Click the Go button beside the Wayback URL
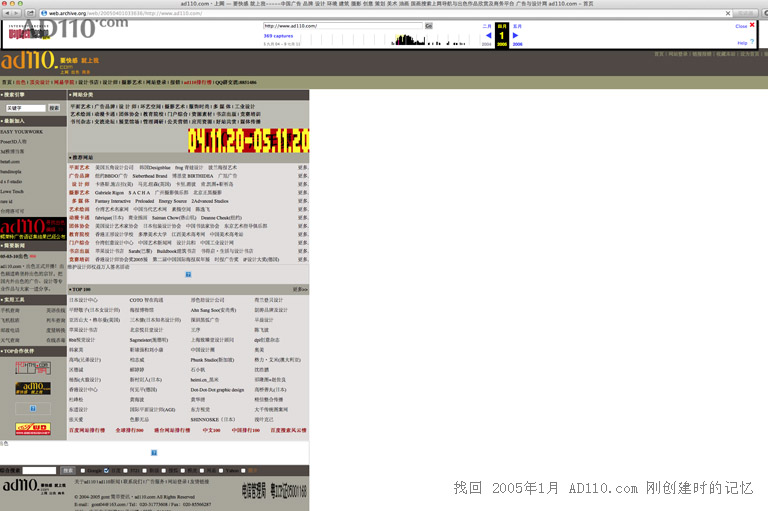 coord(429,26)
